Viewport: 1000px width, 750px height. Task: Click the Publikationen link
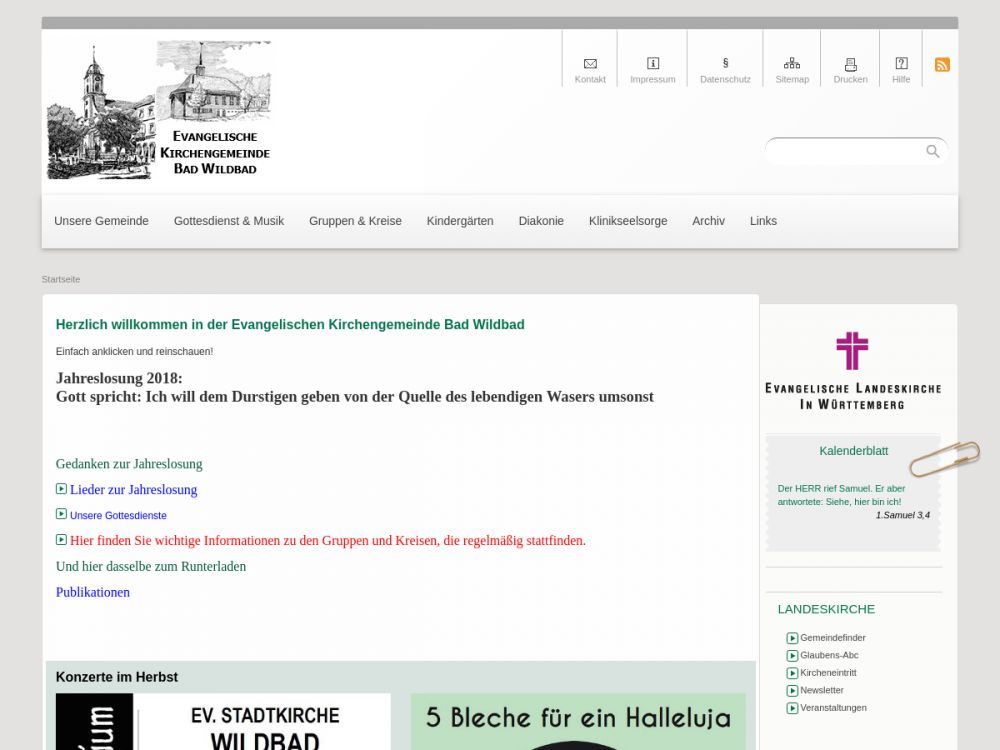93,592
